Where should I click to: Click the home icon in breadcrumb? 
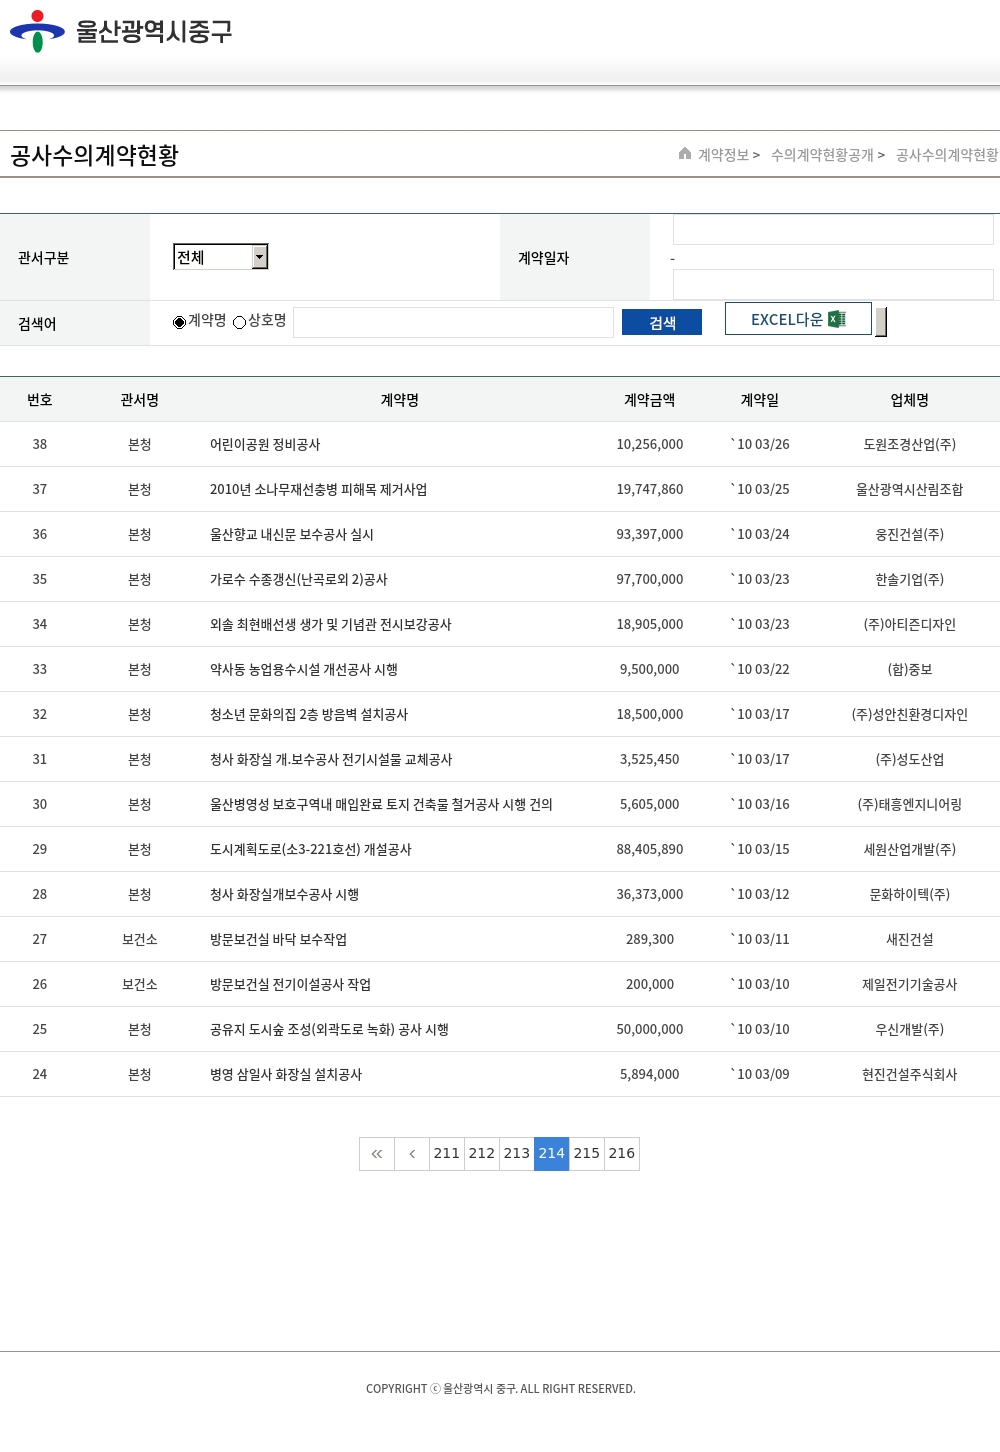point(685,154)
